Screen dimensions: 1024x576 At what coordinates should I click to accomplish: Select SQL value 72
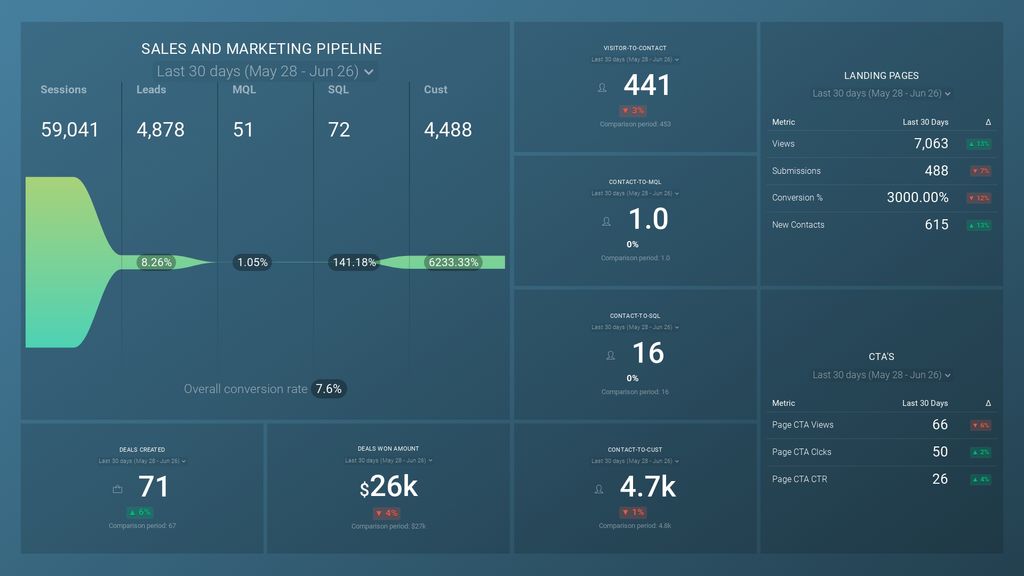pos(339,130)
